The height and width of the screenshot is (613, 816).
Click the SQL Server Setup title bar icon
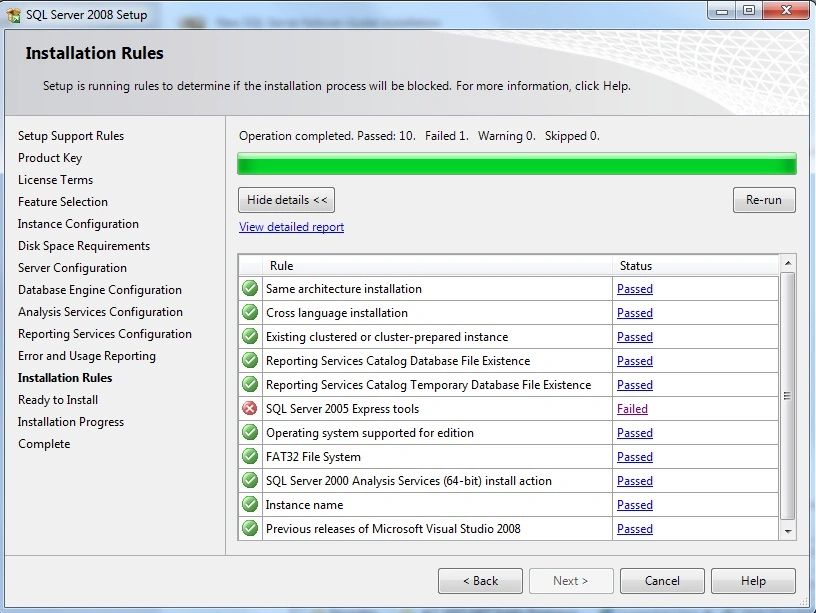click(14, 15)
